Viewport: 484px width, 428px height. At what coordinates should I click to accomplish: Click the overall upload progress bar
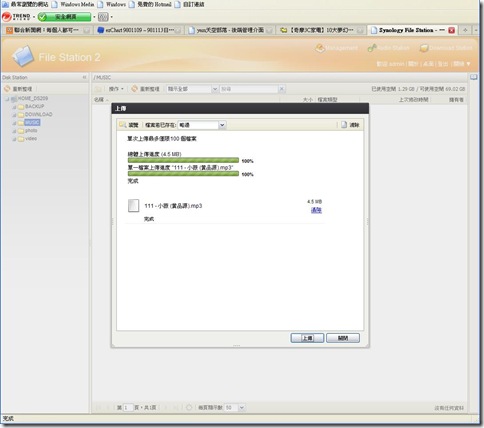[183, 160]
